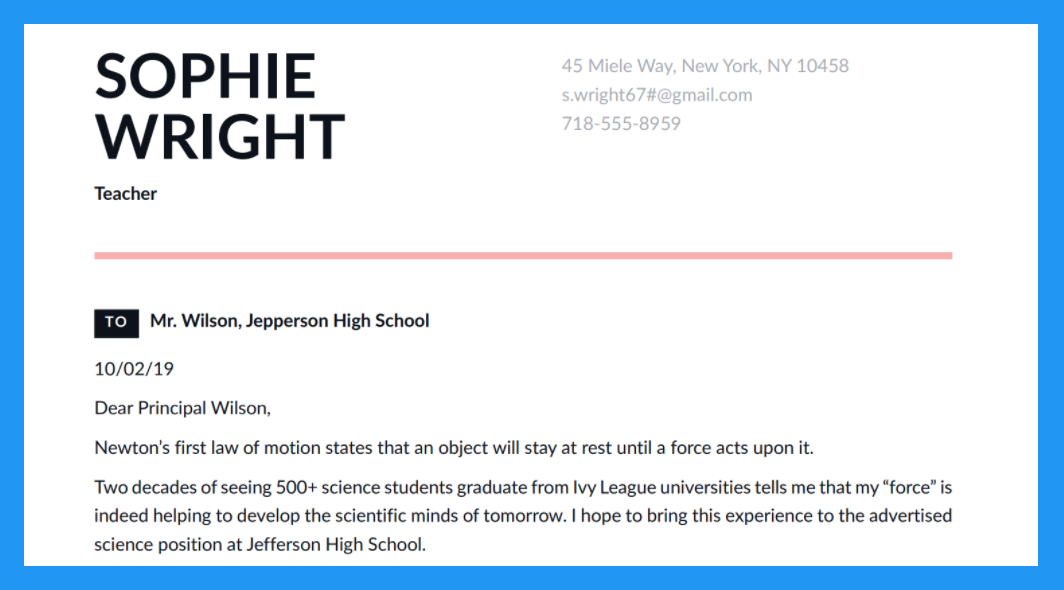Screen dimensions: 1064x590
Task: Click the black TO label badge
Action: click(x=117, y=323)
